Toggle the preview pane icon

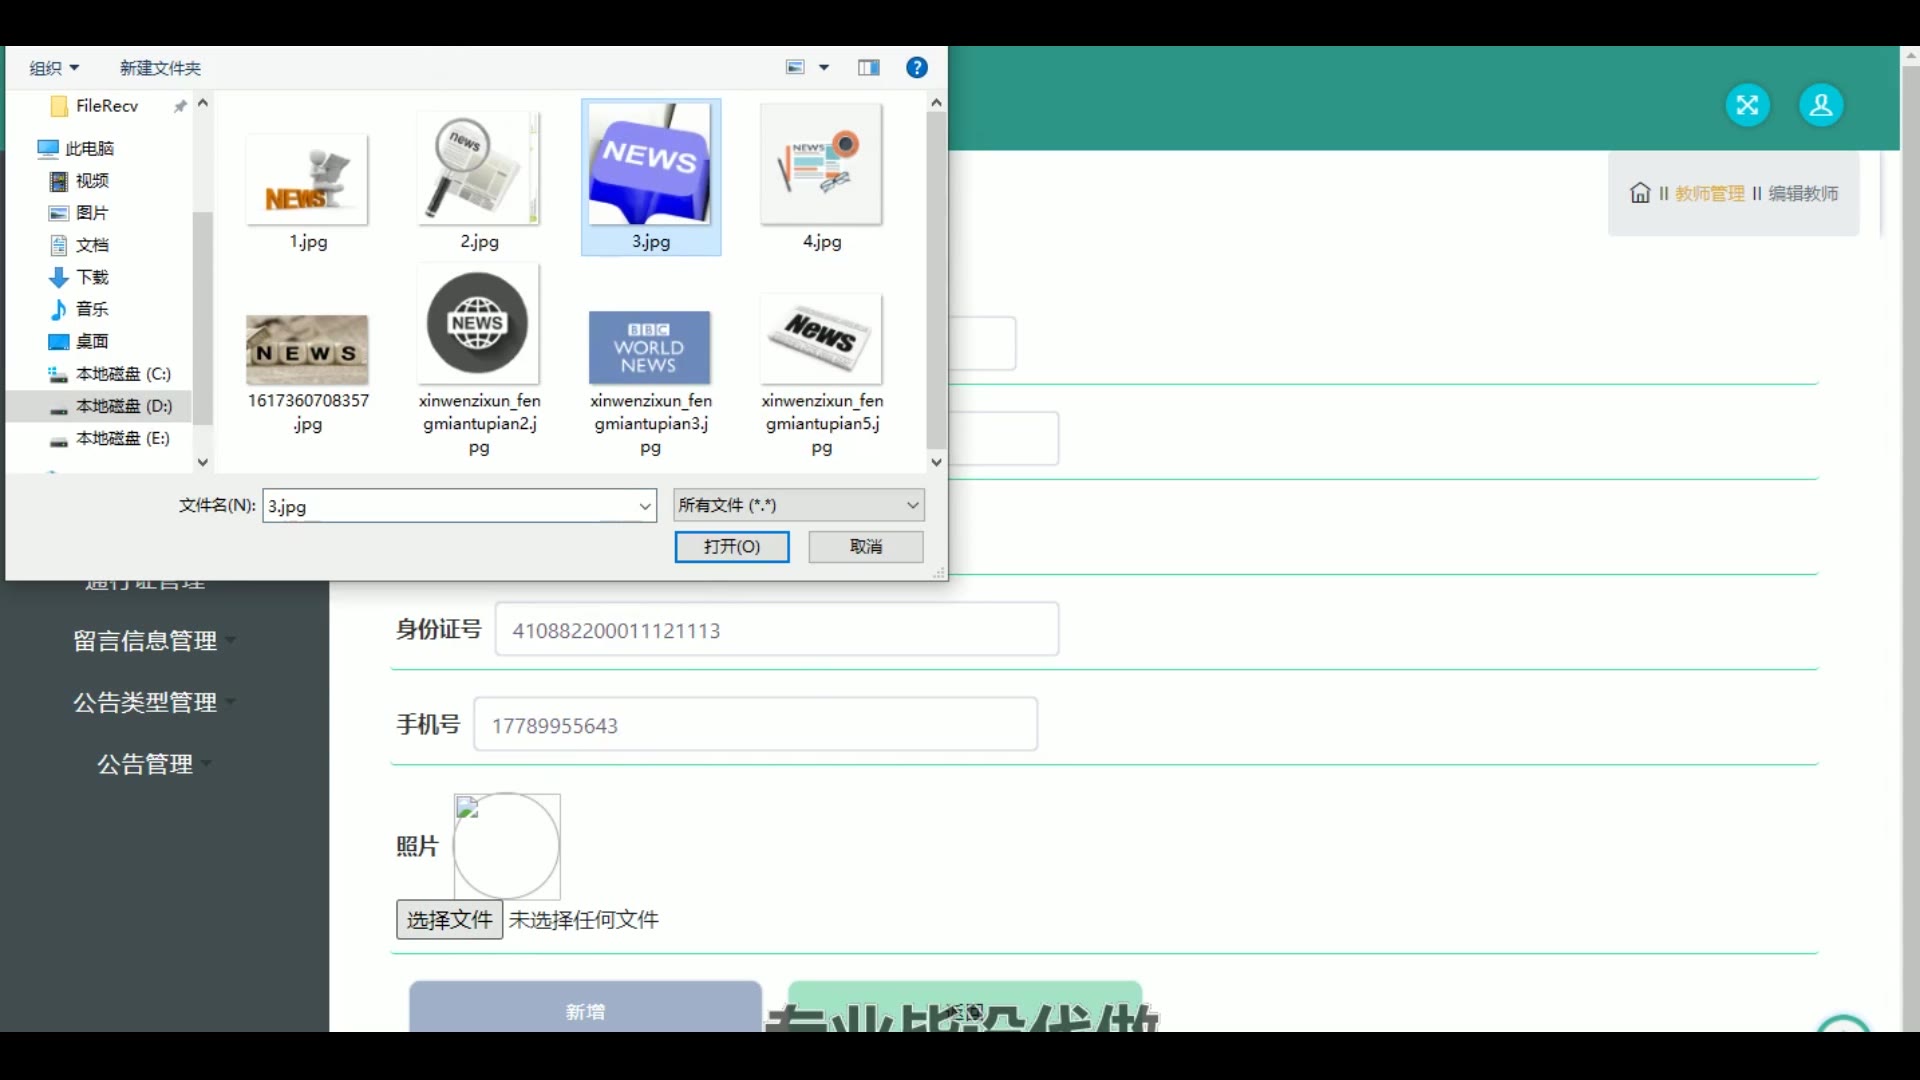tap(868, 68)
